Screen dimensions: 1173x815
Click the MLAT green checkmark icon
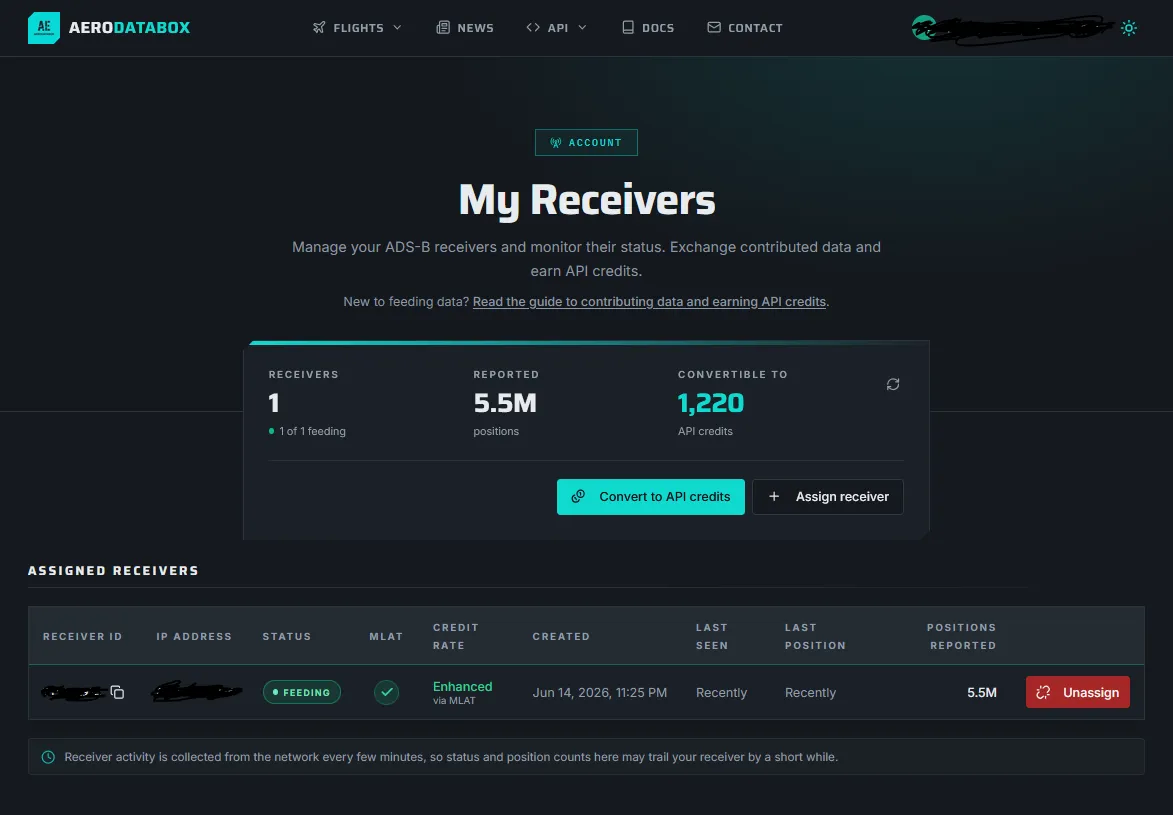coord(387,692)
